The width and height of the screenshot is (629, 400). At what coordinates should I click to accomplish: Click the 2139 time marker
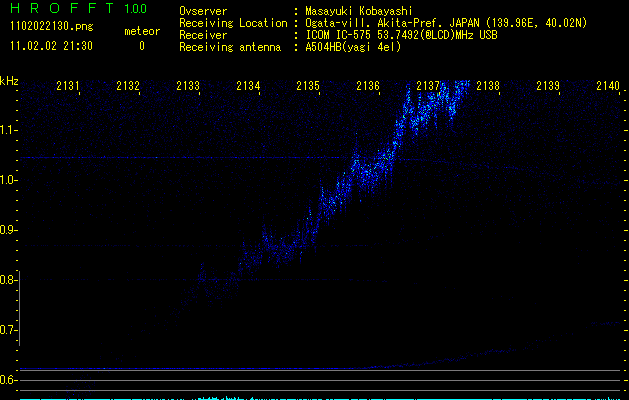tap(548, 86)
